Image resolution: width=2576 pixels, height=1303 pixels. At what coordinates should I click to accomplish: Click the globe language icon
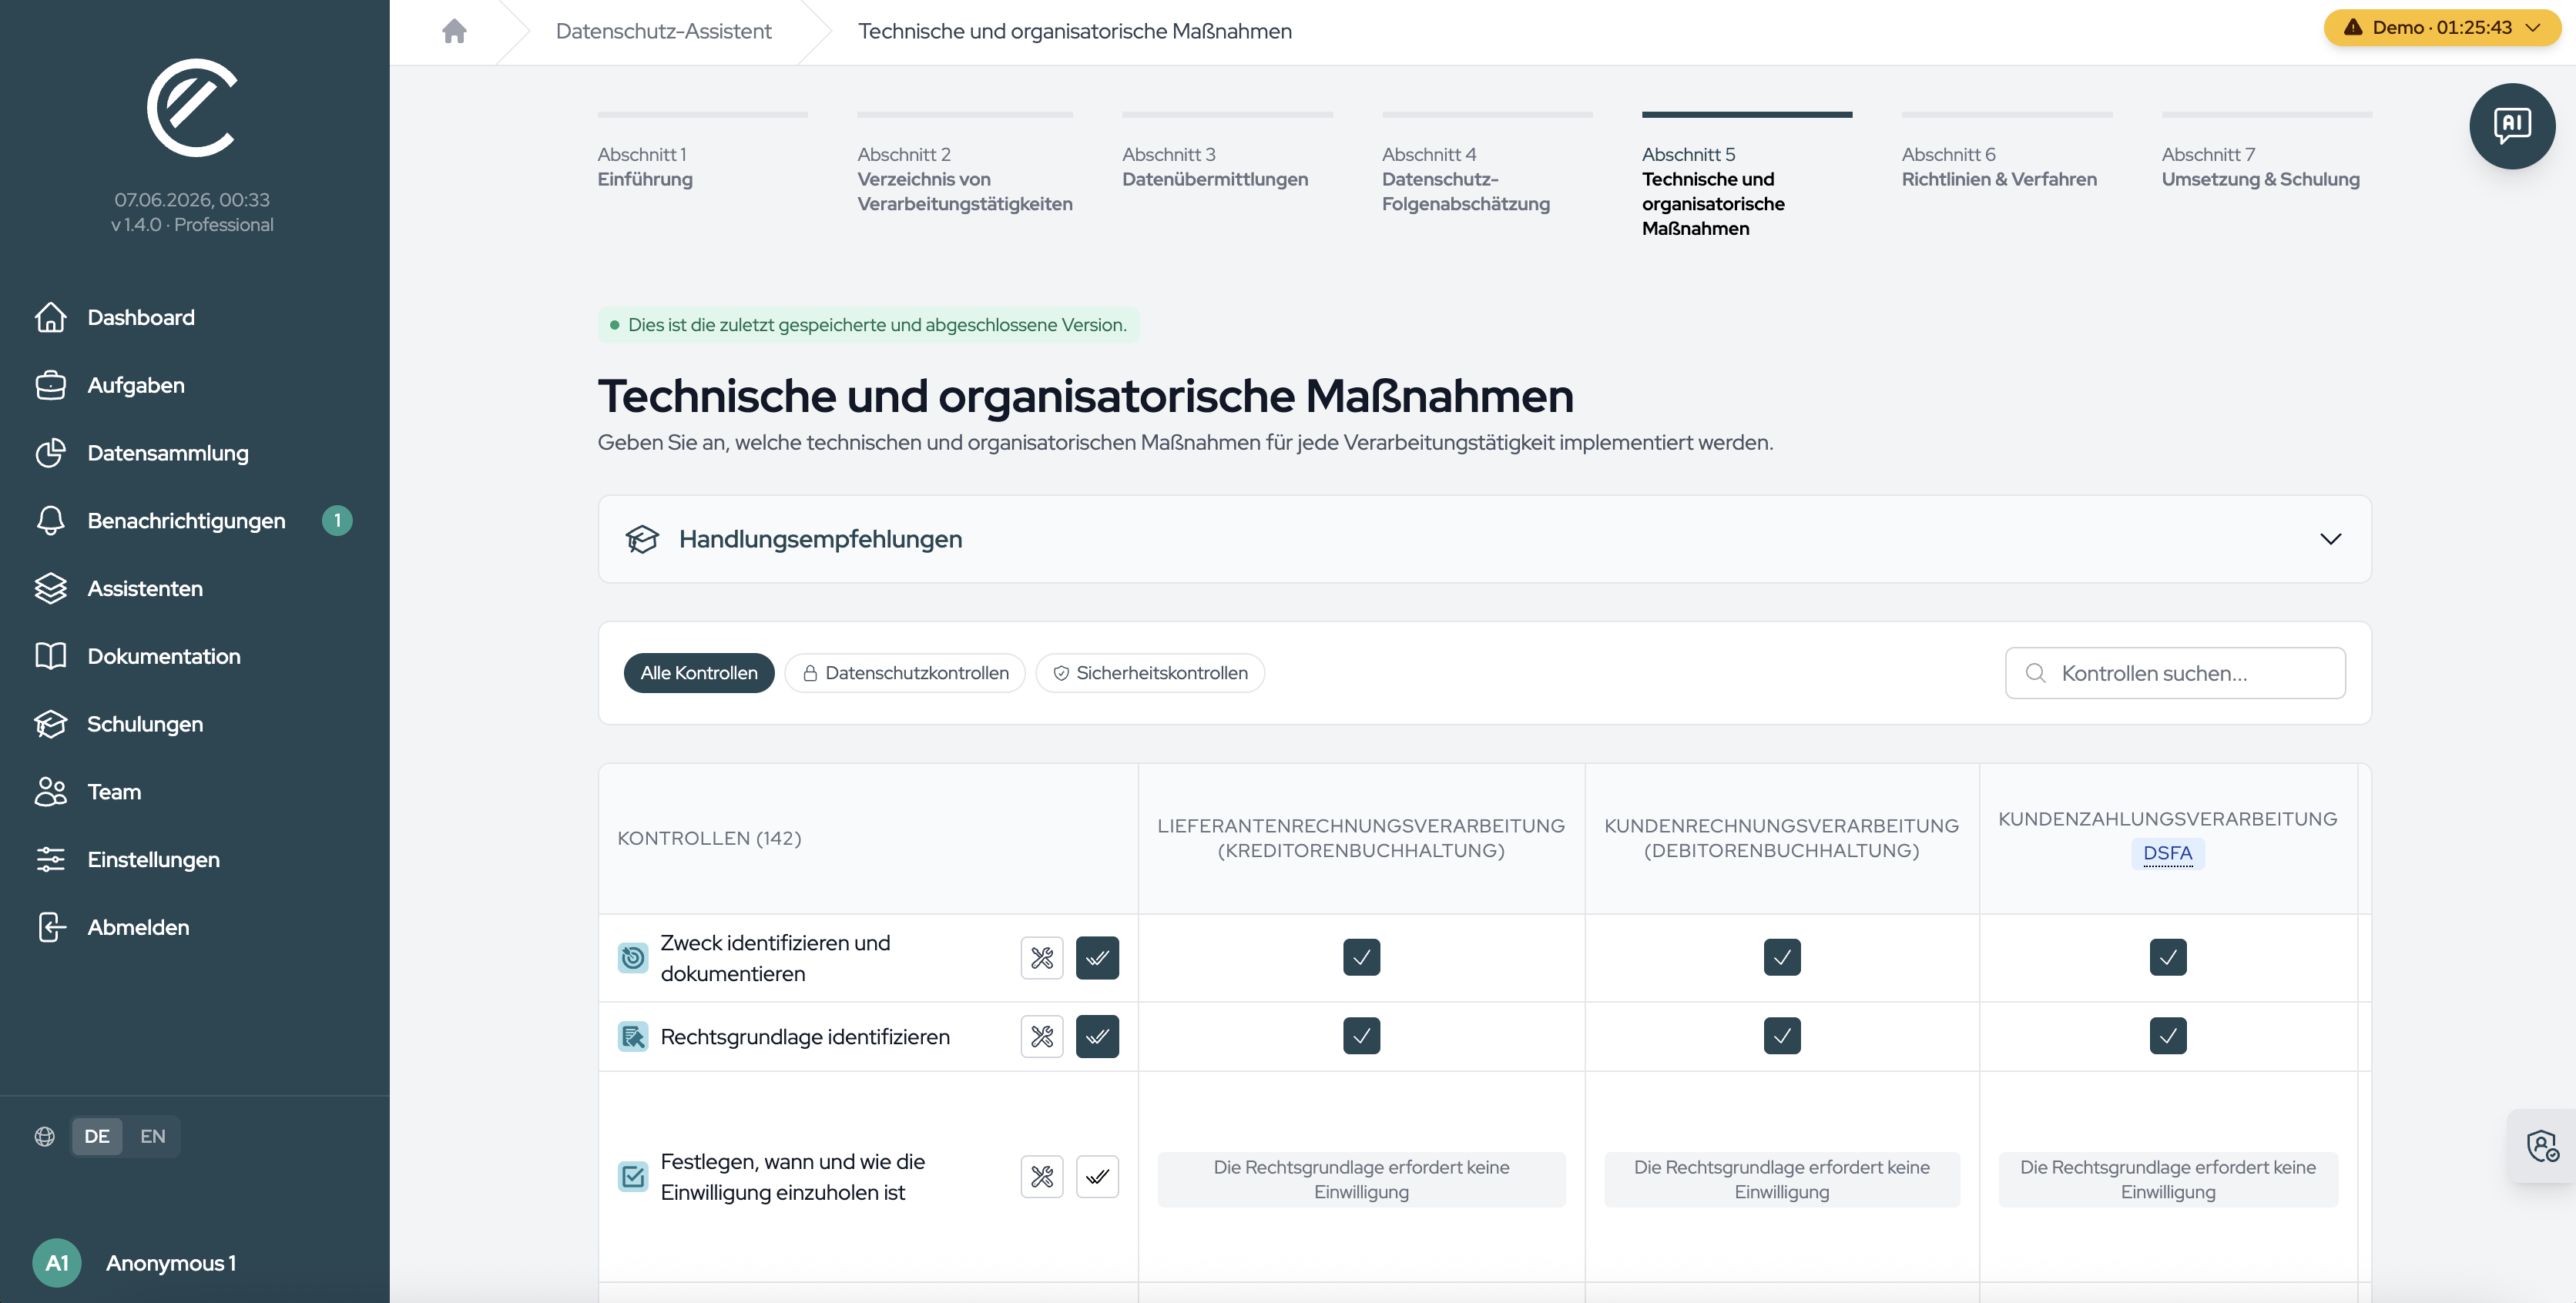click(x=45, y=1136)
